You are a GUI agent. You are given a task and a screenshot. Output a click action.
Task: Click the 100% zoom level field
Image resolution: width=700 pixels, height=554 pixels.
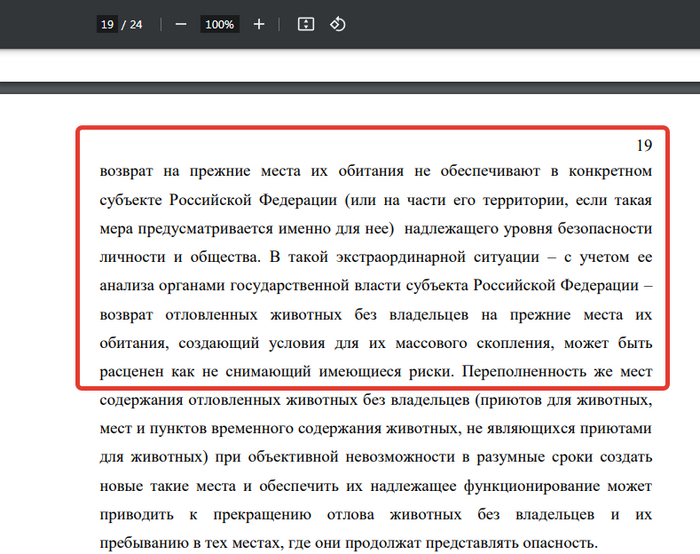[219, 24]
